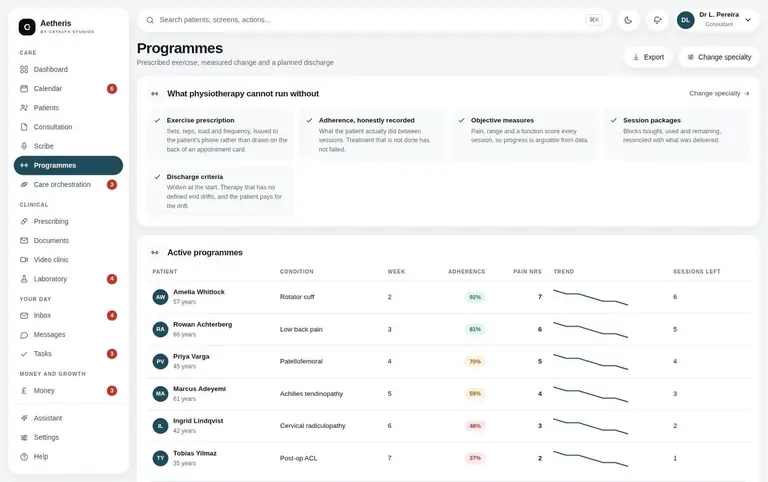Open the Video clinic camera icon

[x=24, y=260]
